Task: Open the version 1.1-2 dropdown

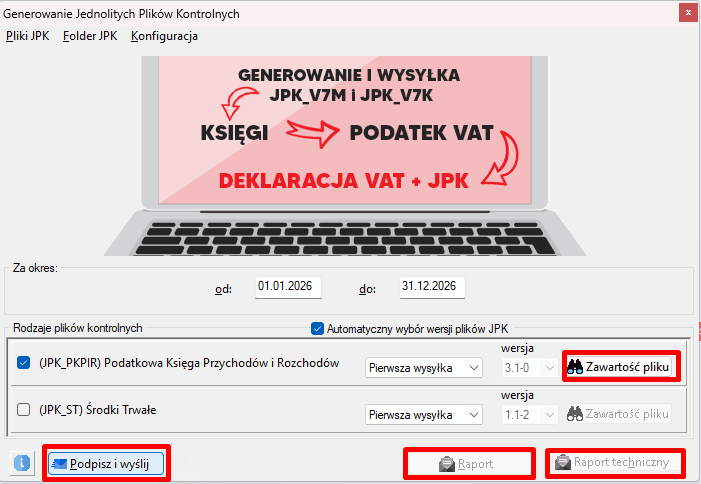Action: 527,414
